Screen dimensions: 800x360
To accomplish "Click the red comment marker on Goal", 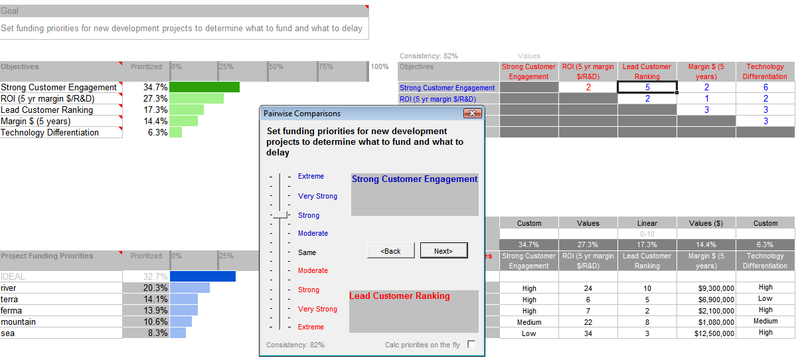I will (366, 7).
